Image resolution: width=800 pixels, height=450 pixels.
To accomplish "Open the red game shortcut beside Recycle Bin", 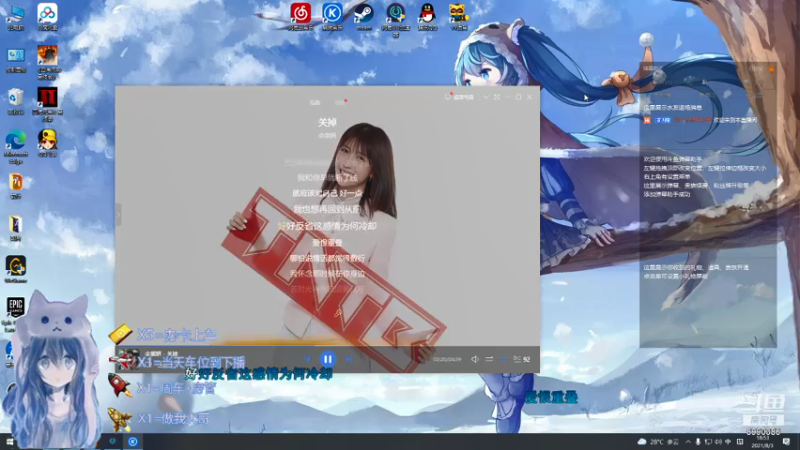I will [47, 104].
